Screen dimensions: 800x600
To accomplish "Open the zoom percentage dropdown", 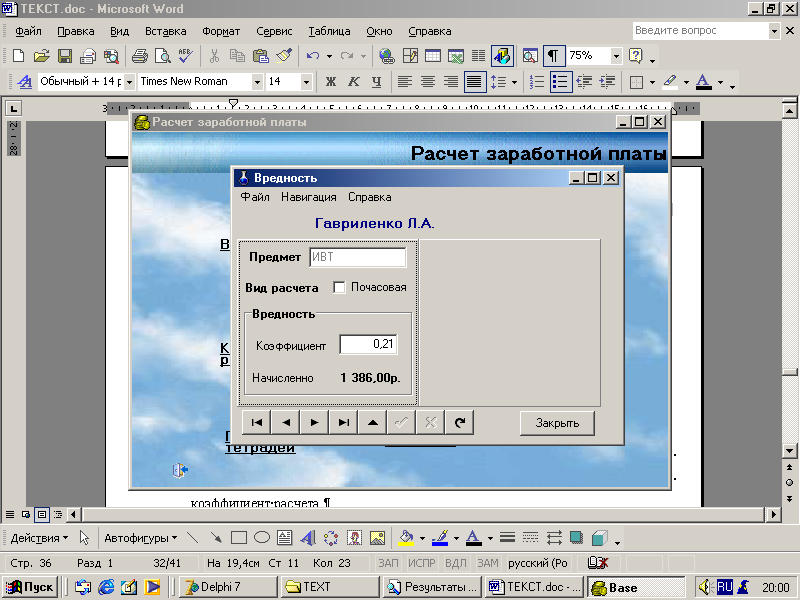I will 616,56.
